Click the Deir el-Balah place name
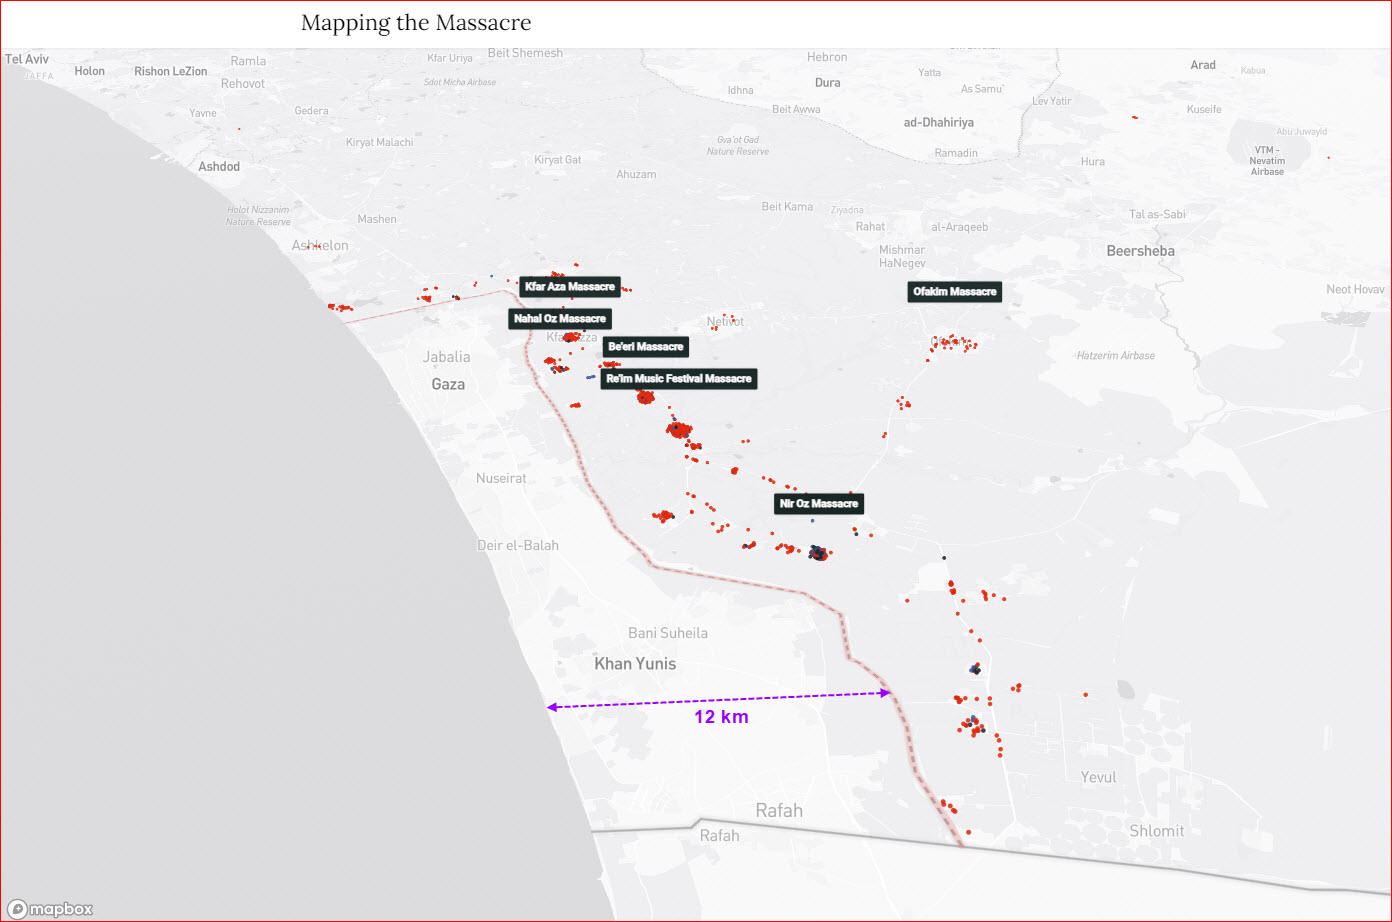This screenshot has width=1392, height=922. tap(518, 546)
